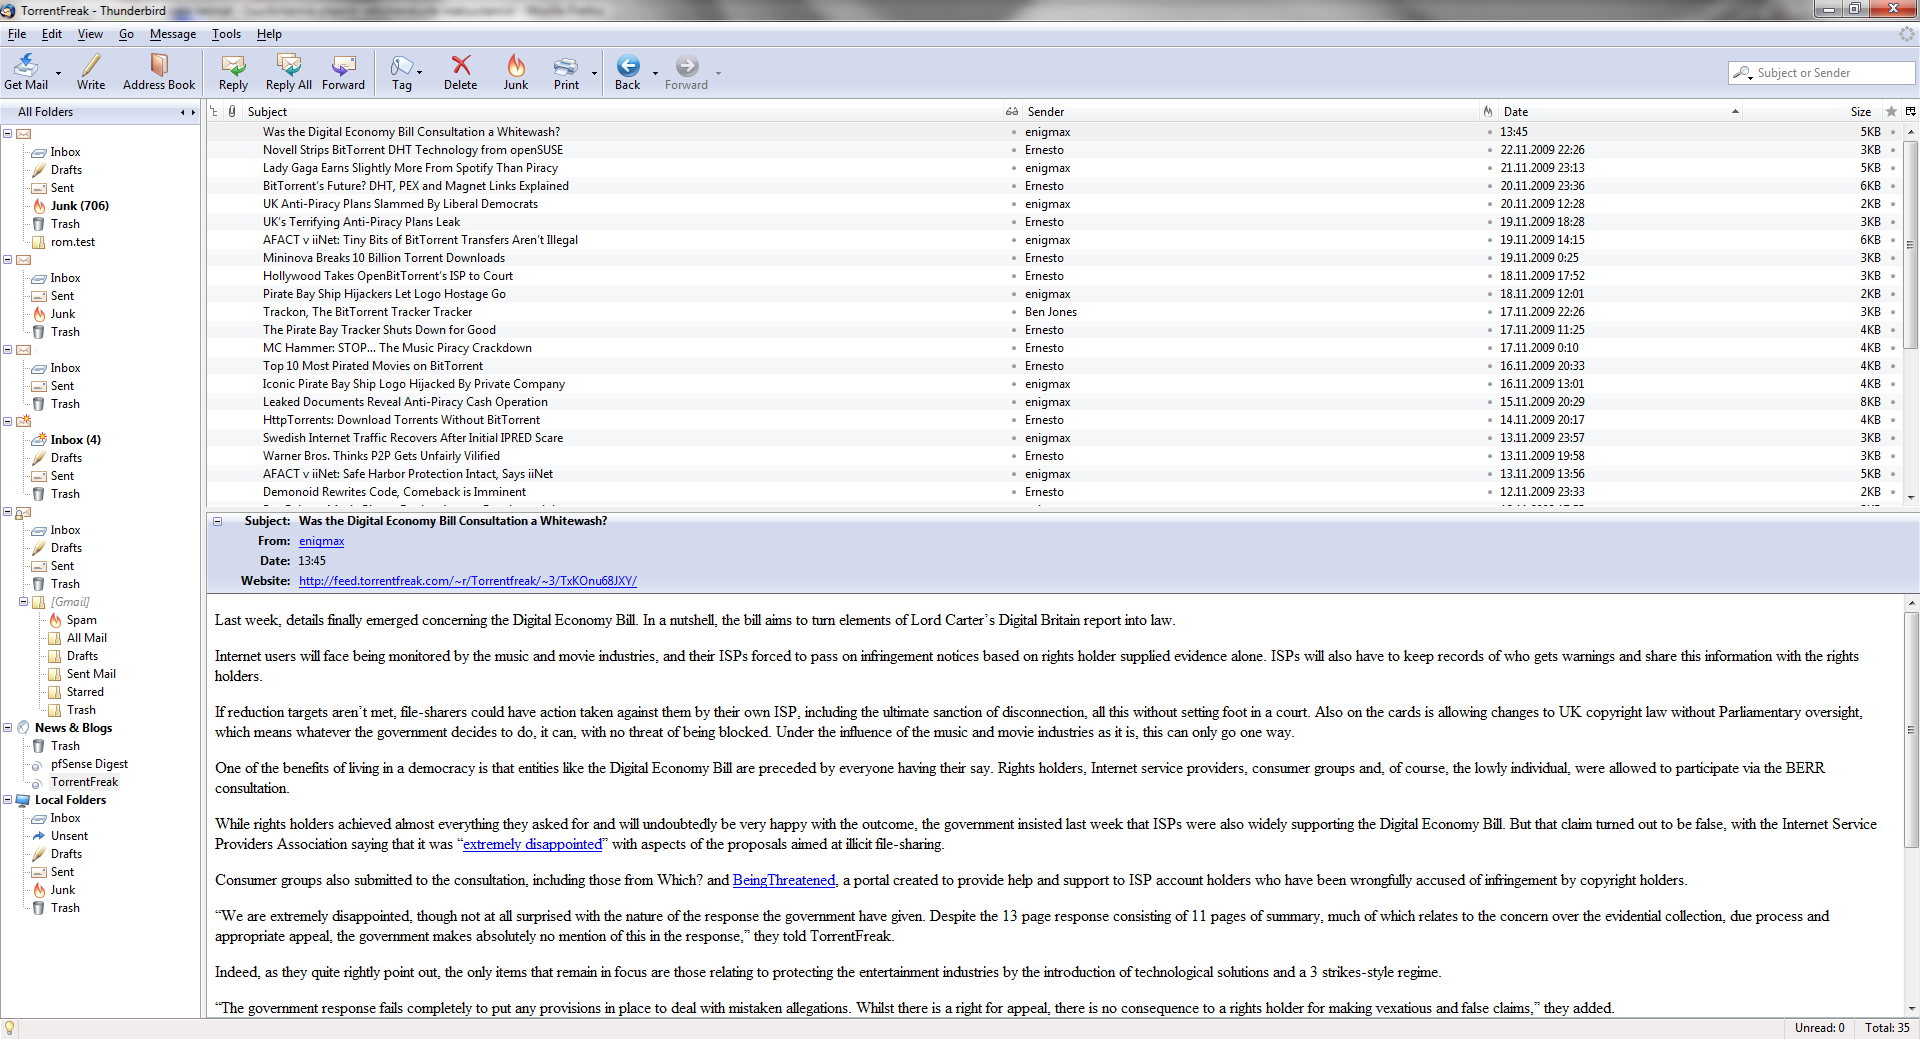Click the Write pencil icon

point(91,66)
